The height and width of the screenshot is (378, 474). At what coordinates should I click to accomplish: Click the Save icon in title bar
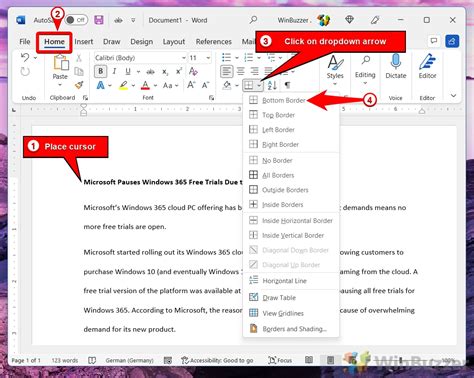[x=99, y=20]
